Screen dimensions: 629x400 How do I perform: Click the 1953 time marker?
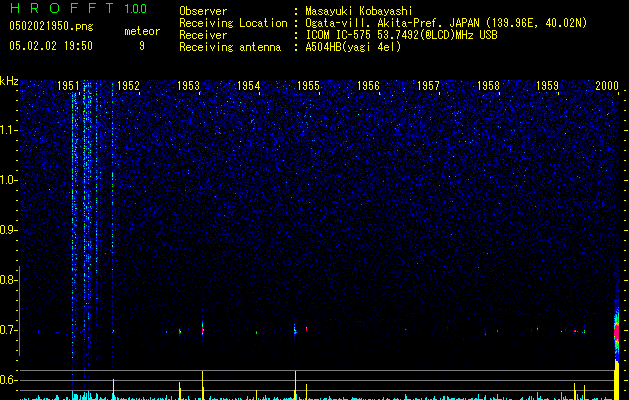188,85
